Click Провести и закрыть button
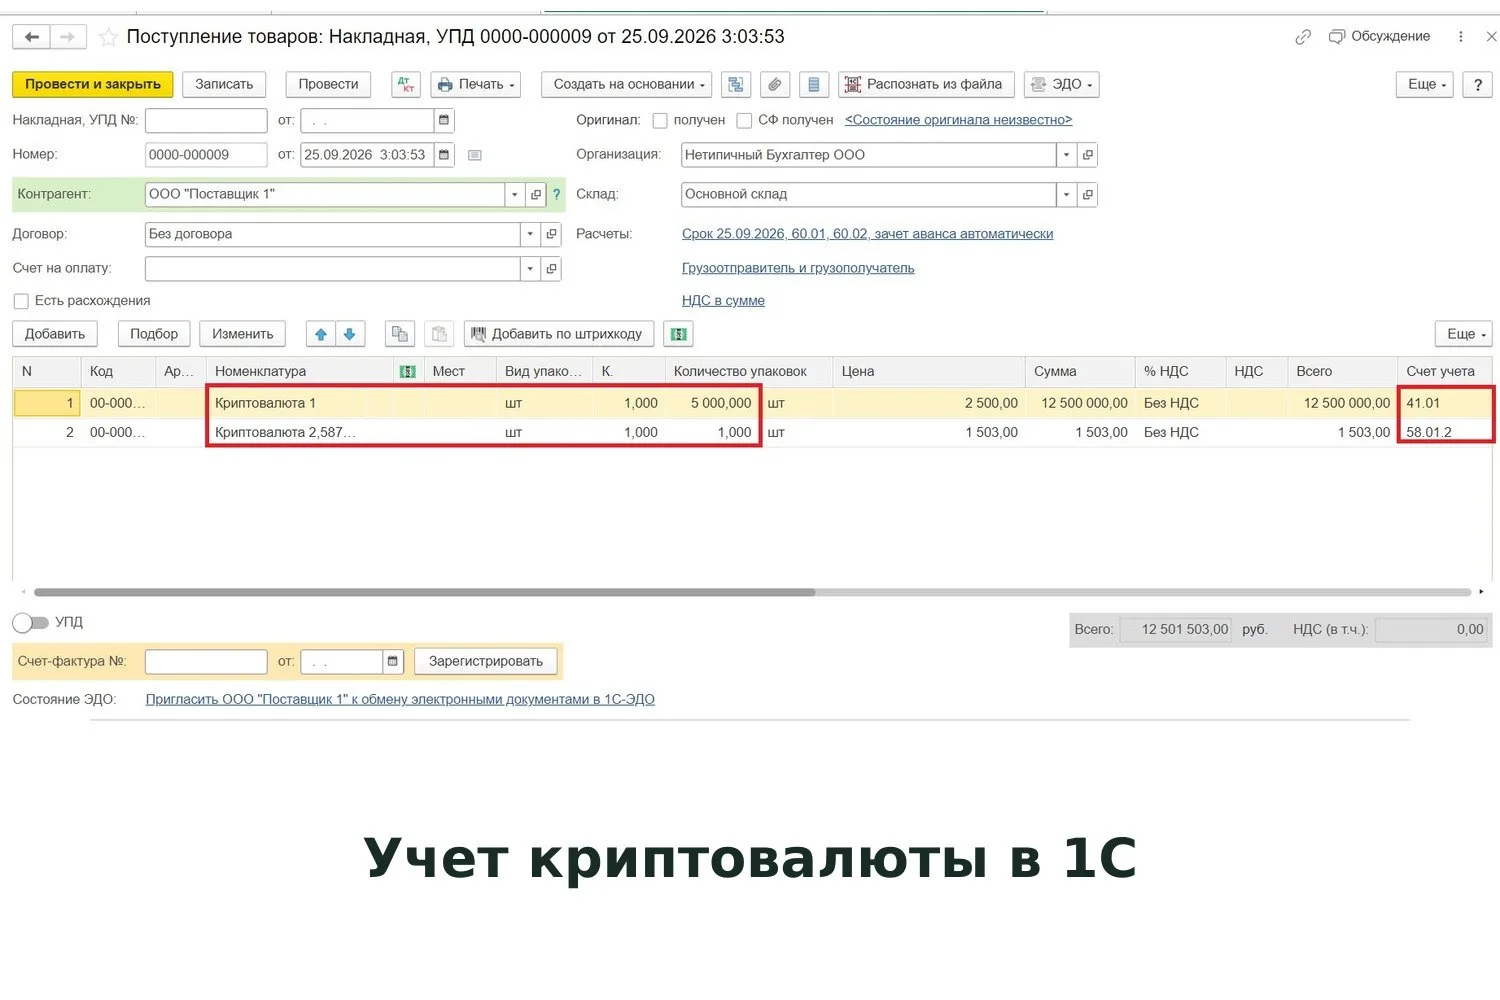The image size is (1500, 1000). click(93, 85)
